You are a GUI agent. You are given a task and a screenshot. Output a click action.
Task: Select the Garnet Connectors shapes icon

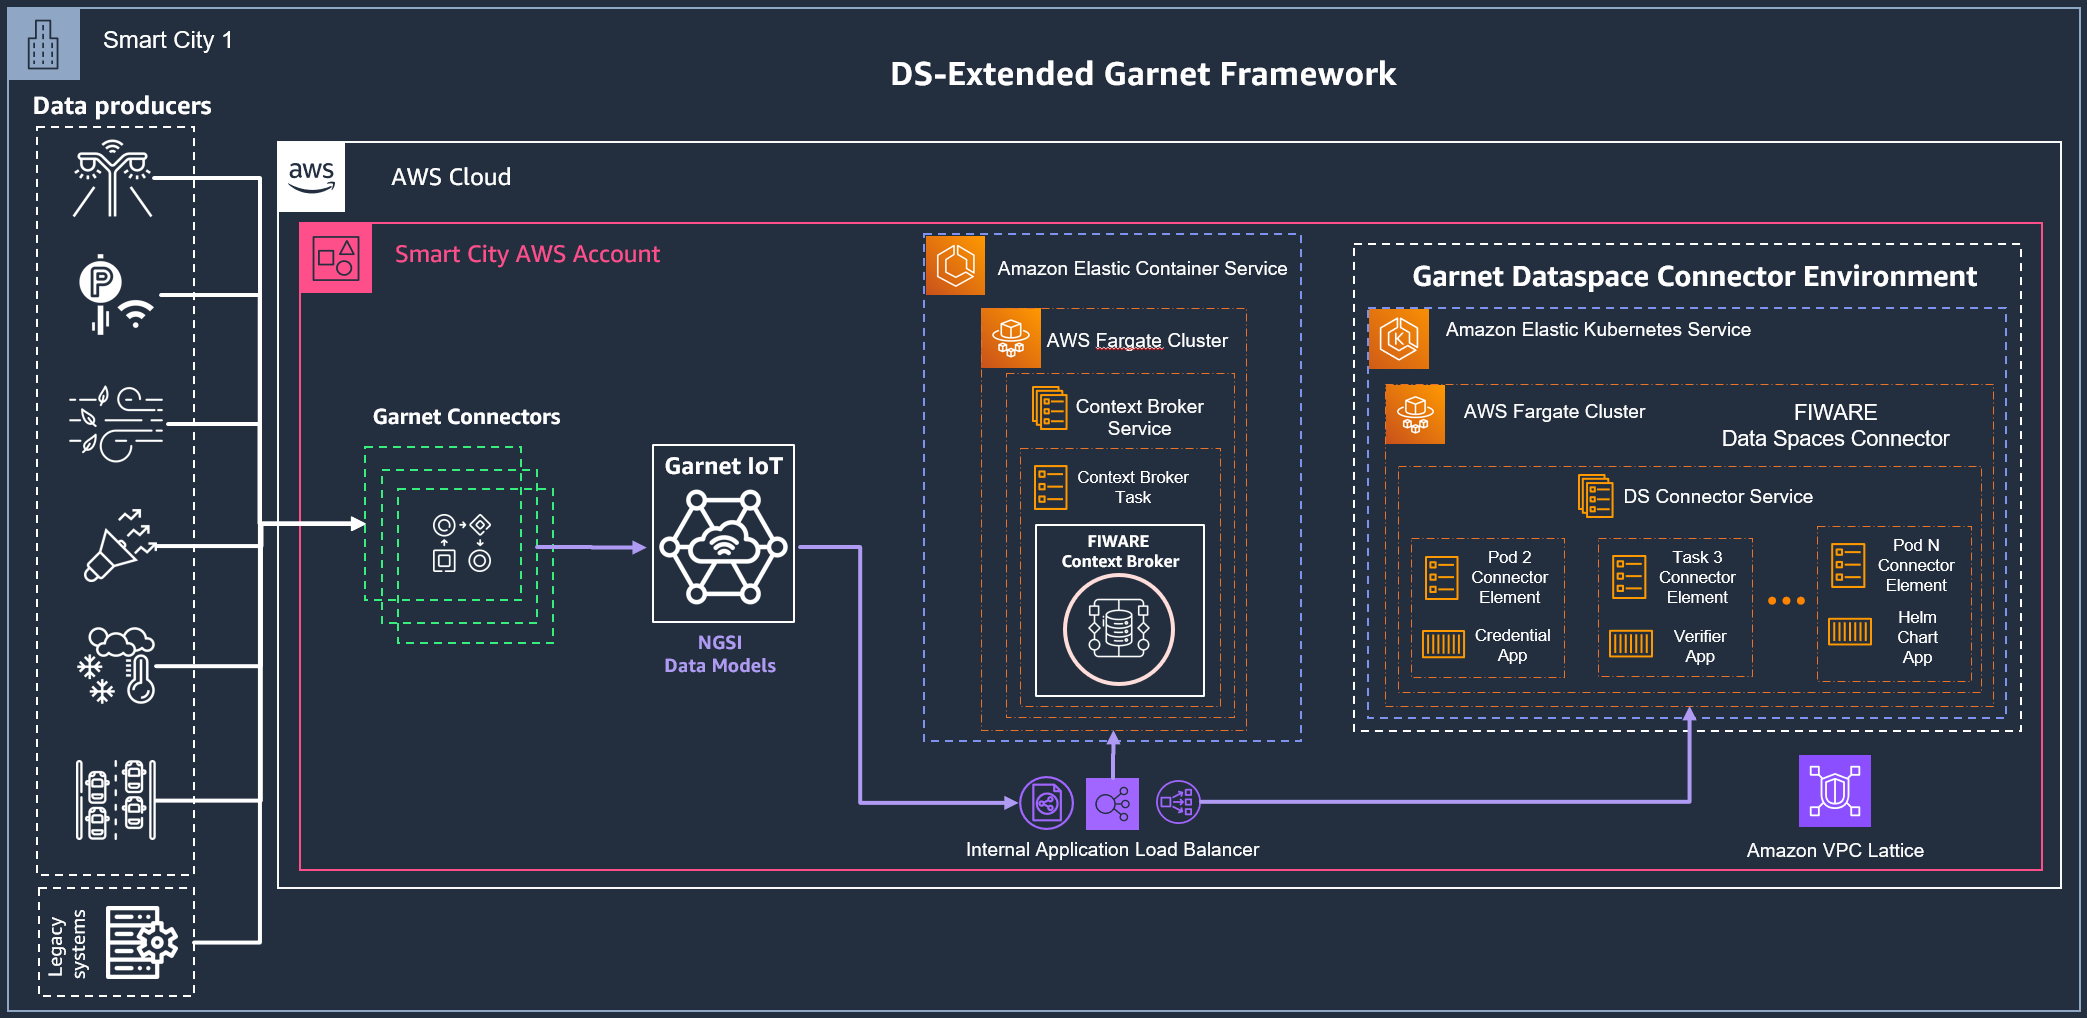point(461,543)
